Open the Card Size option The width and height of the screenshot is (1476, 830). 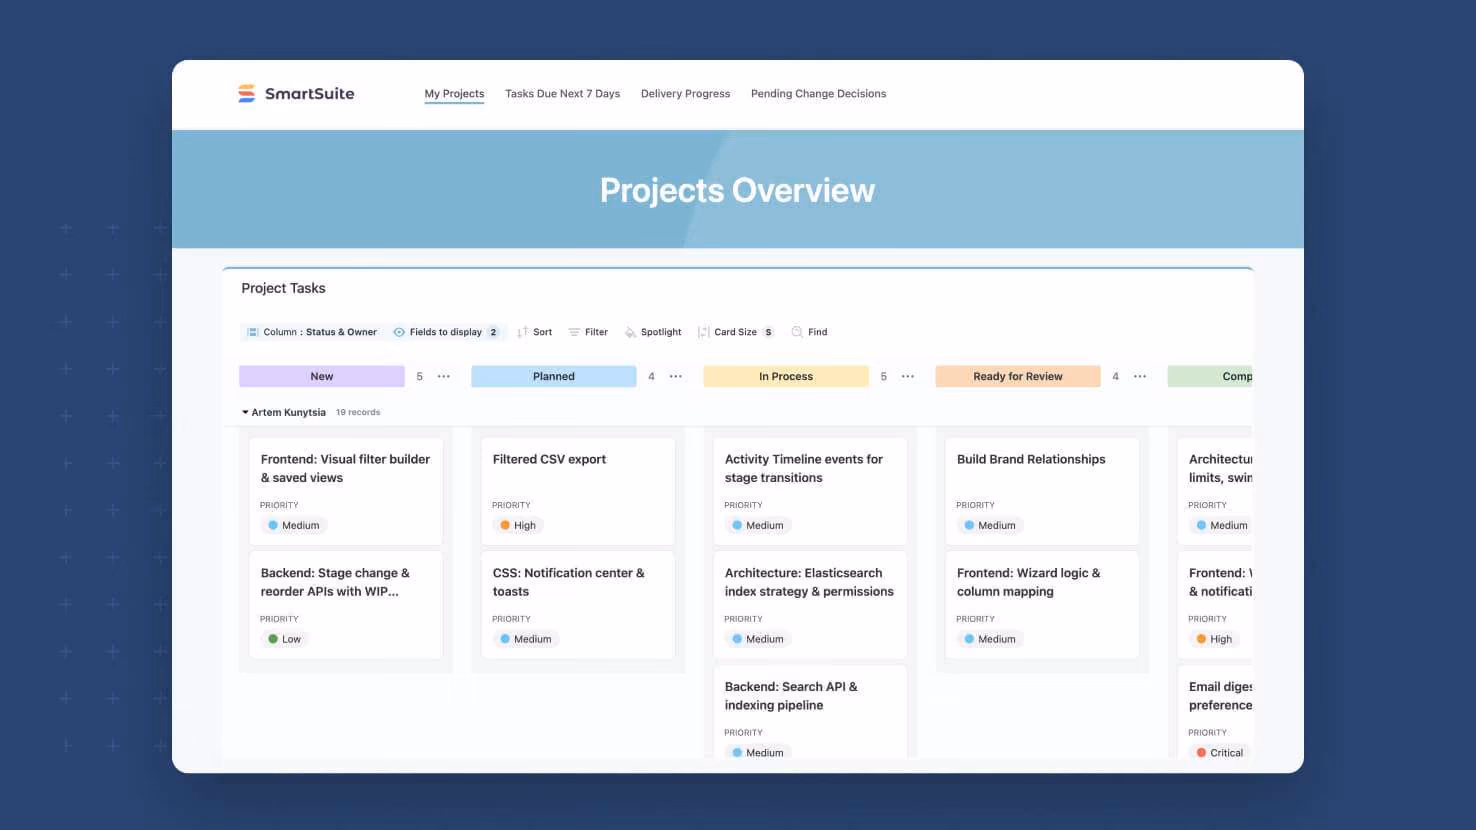[x=736, y=332]
